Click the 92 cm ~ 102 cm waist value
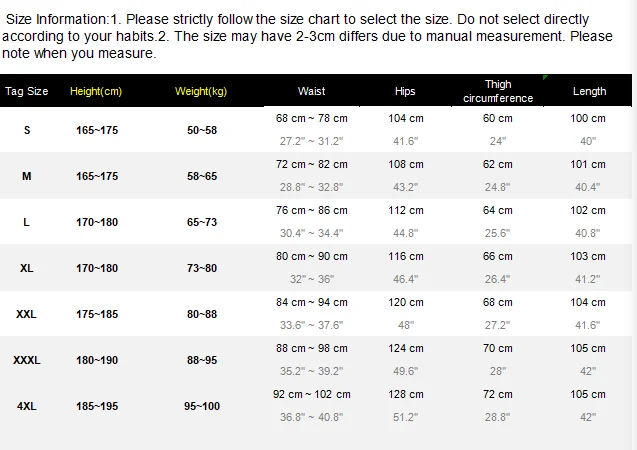This screenshot has width=637, height=450. pyautogui.click(x=312, y=394)
